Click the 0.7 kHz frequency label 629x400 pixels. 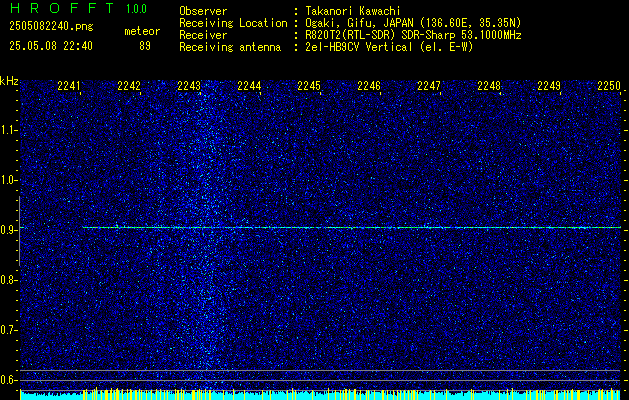8,330
